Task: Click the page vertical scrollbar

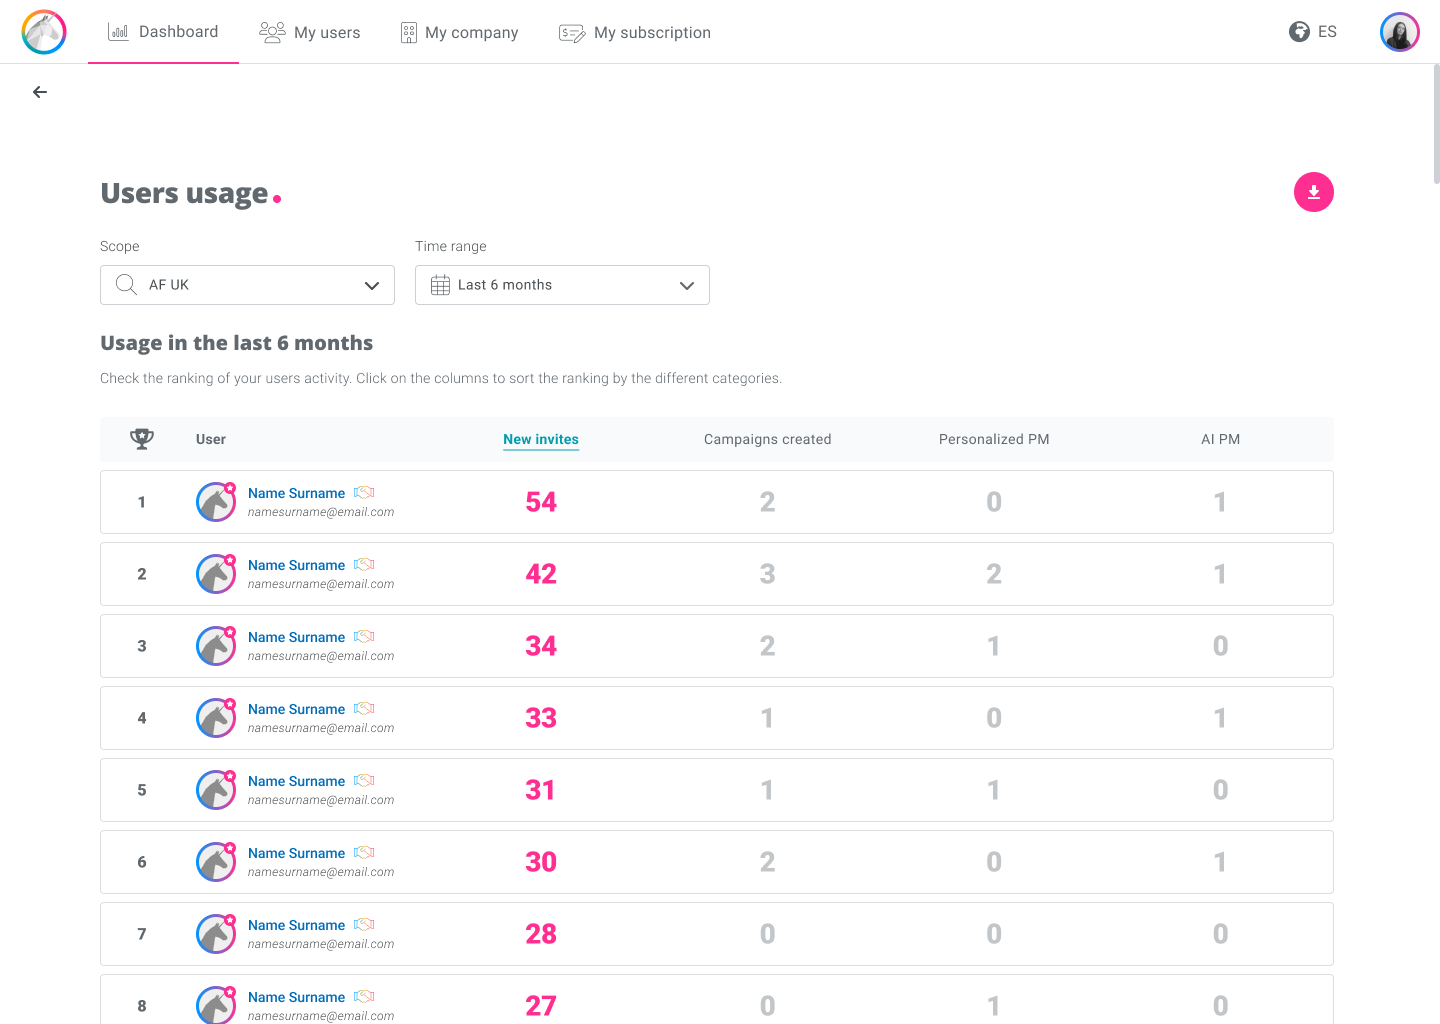Action: tap(1436, 124)
